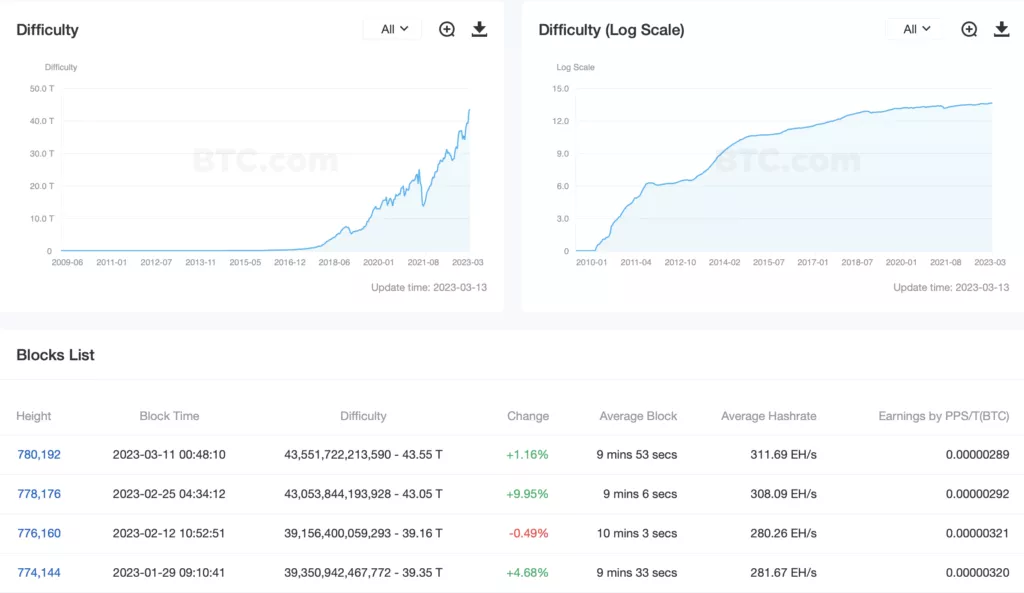Open the All dropdown on Difficulty chart

[x=394, y=29]
